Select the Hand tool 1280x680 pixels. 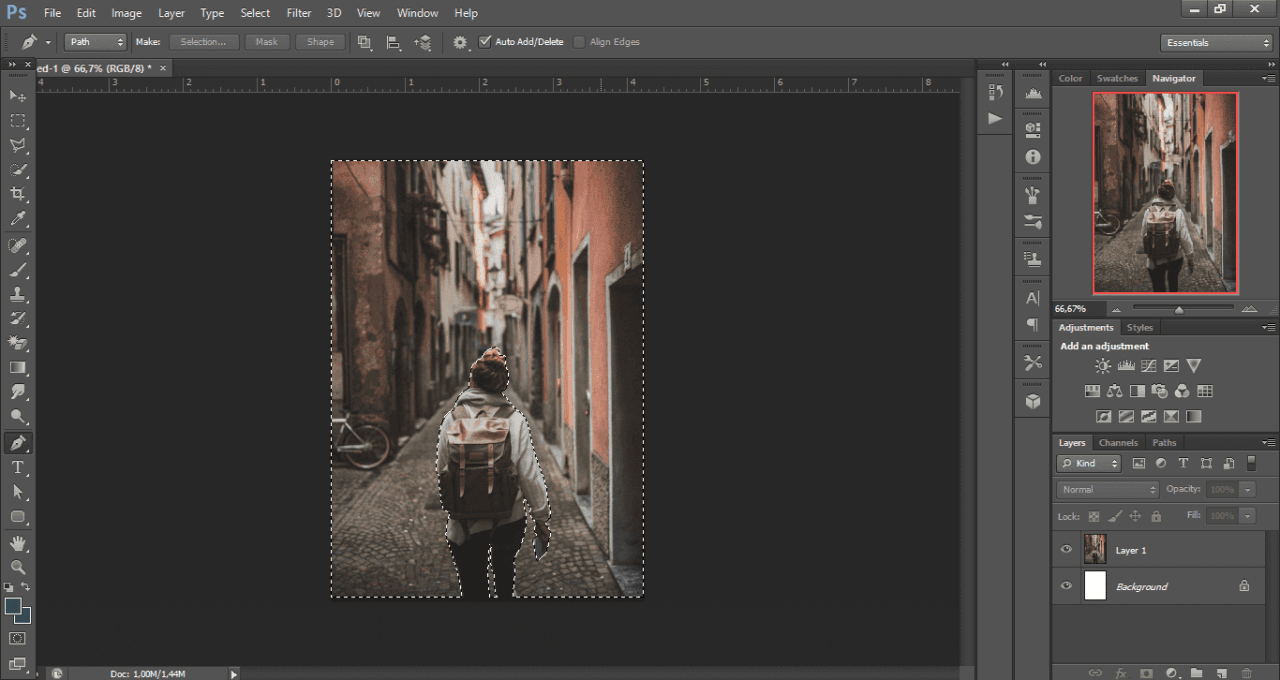[18, 543]
